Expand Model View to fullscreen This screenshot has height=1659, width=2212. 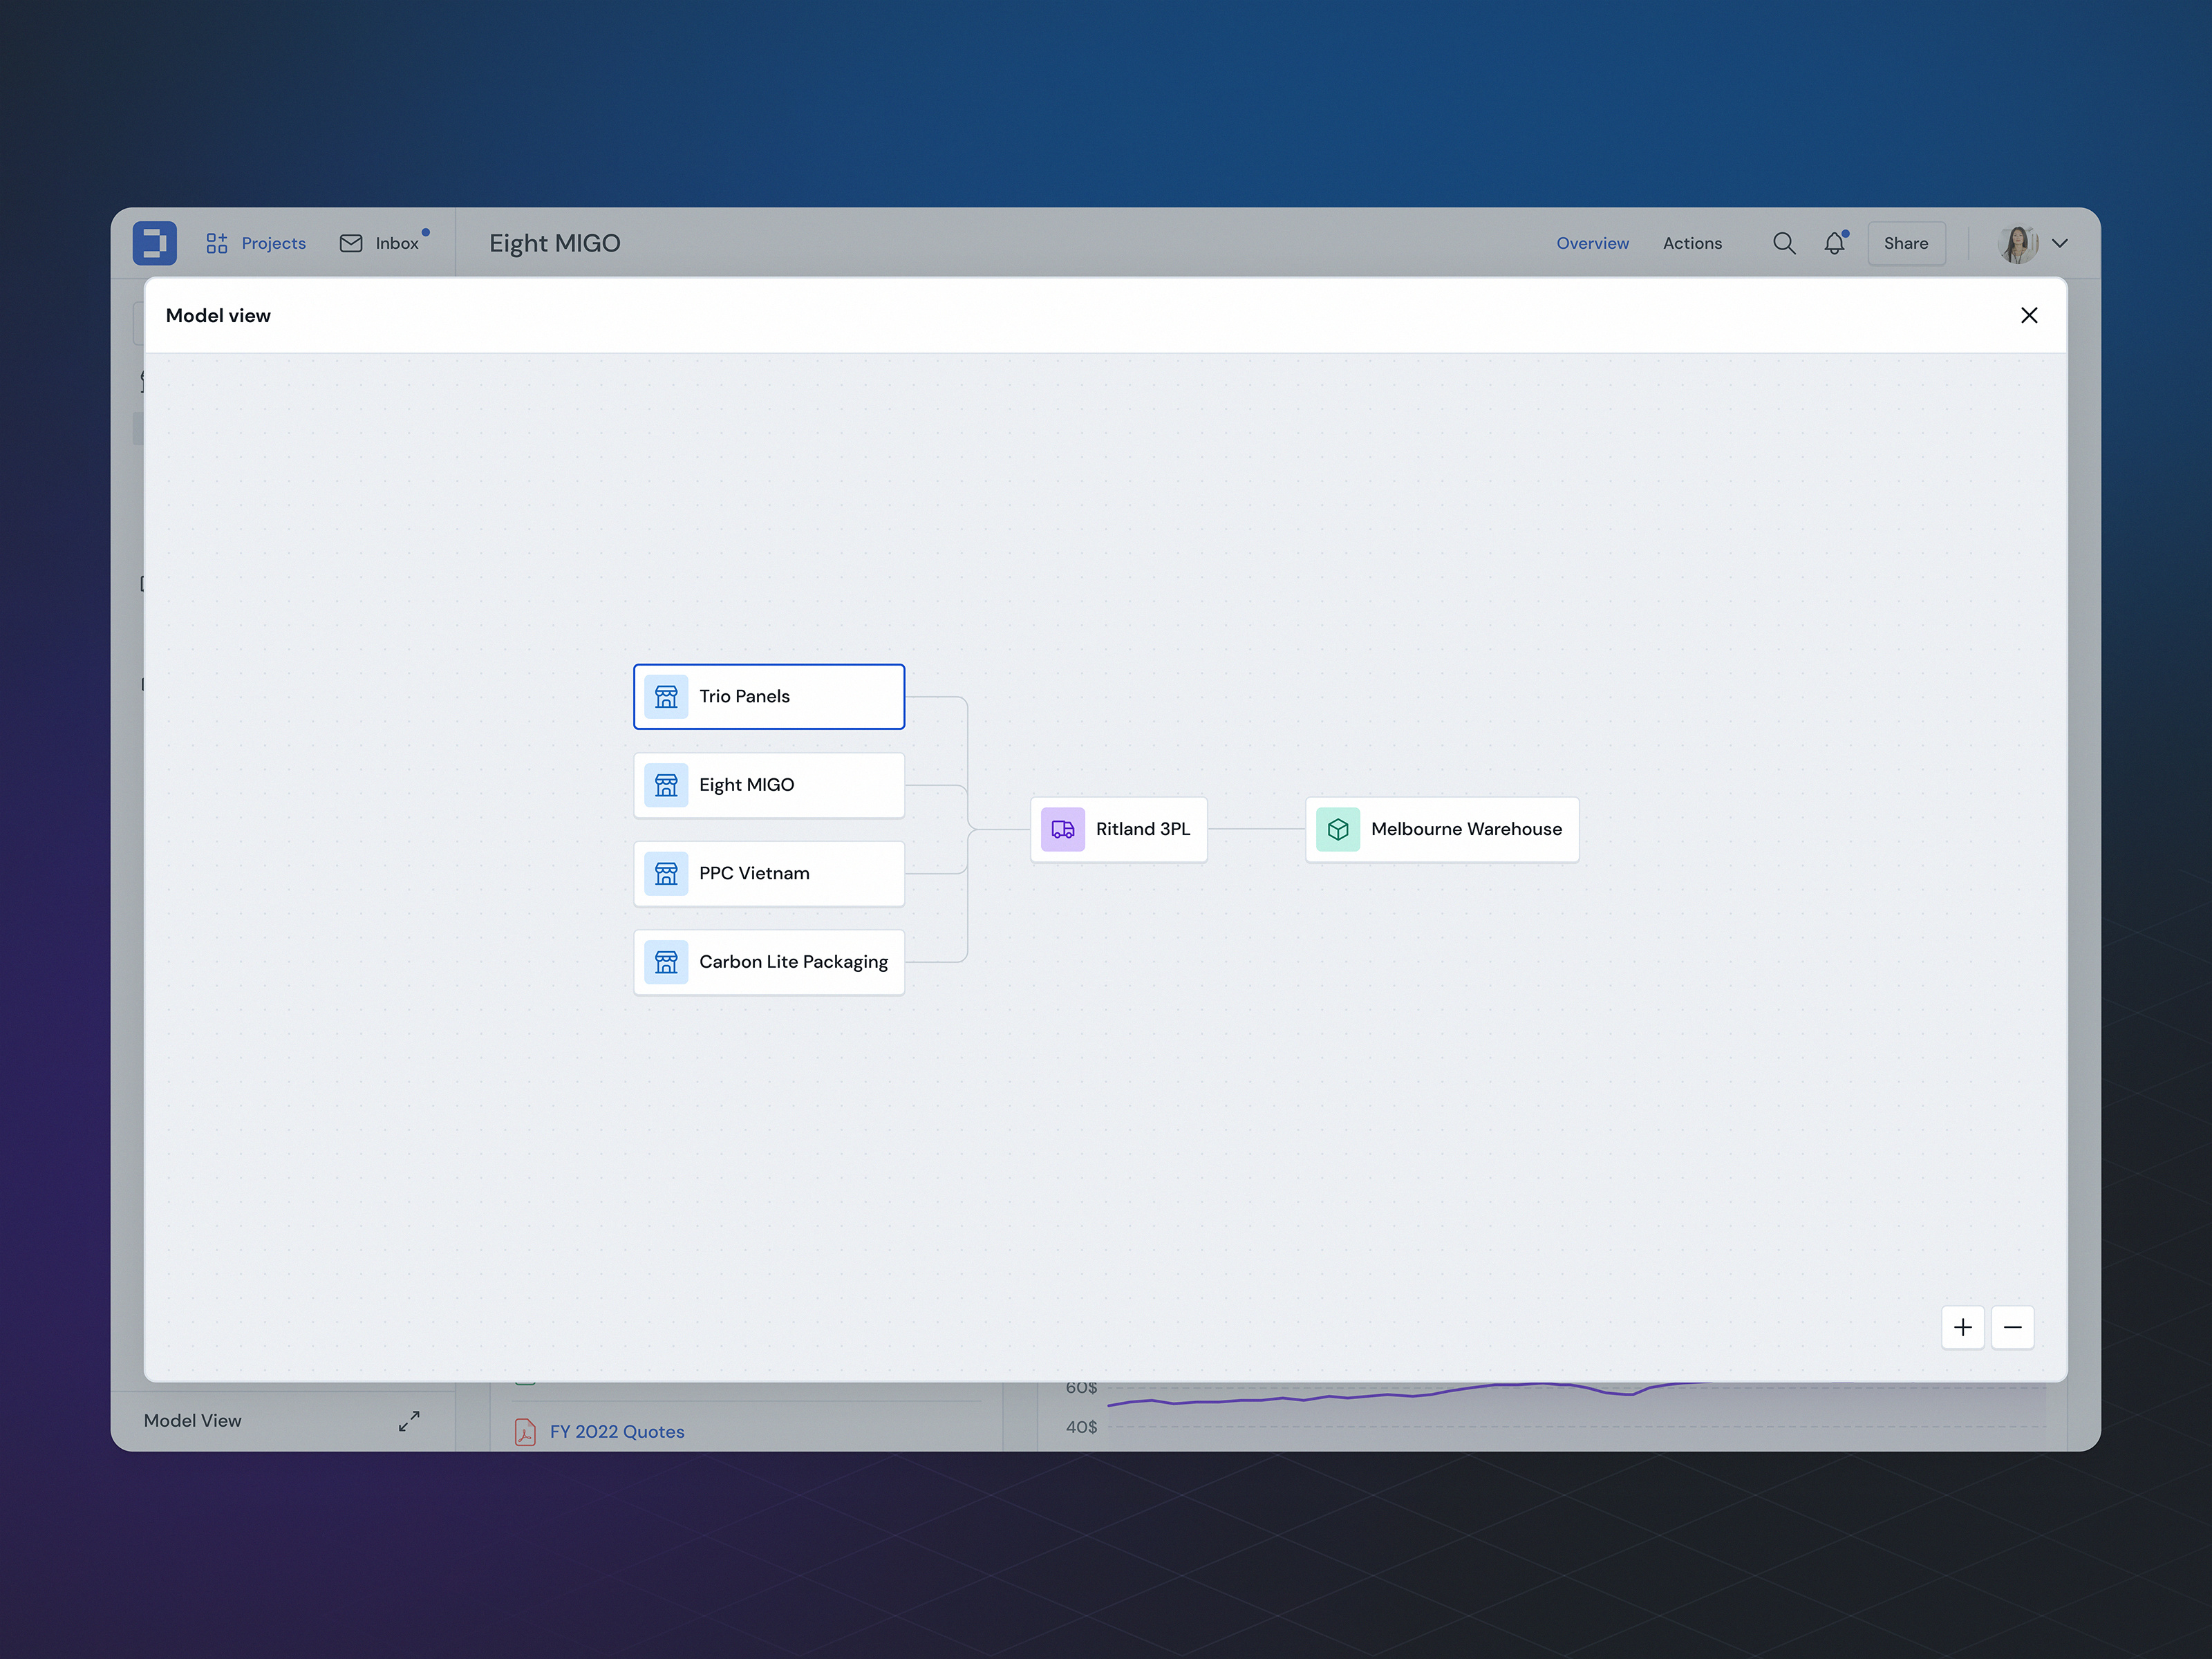pos(408,1420)
